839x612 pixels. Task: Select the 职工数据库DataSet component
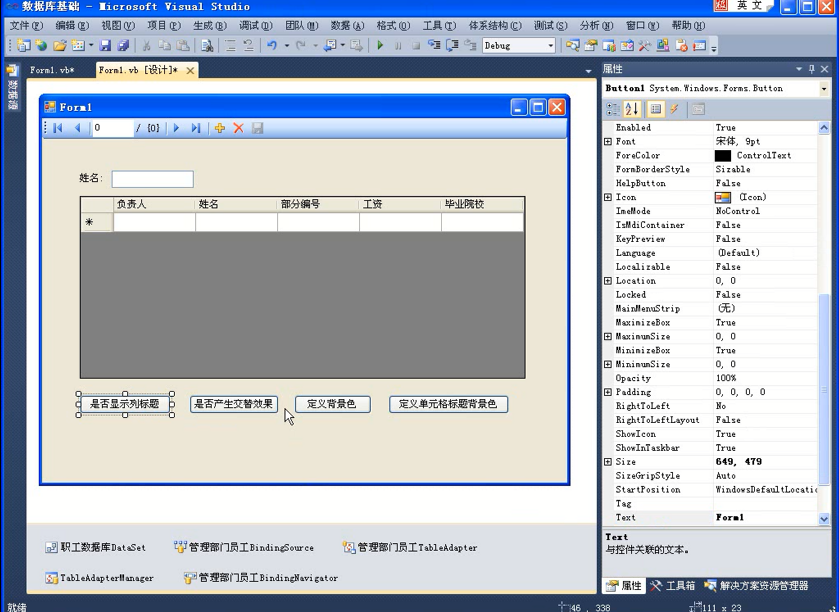click(x=95, y=547)
